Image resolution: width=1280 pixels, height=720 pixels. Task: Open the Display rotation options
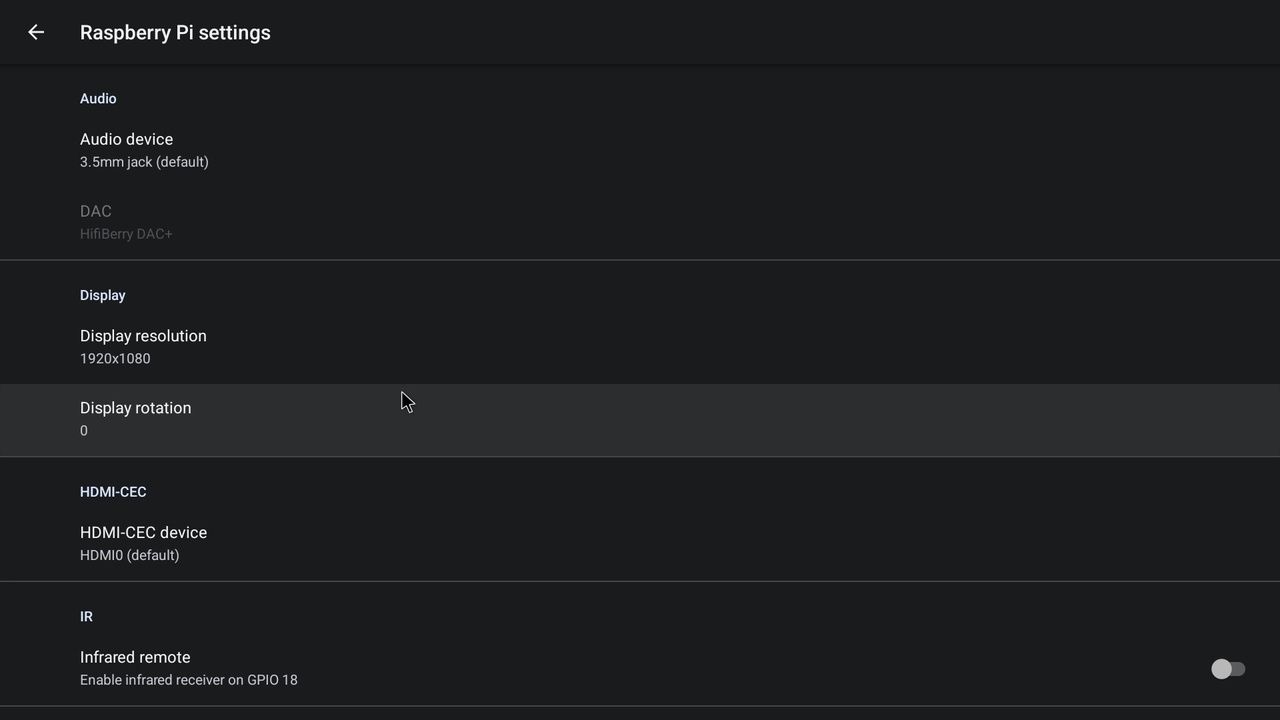point(135,408)
